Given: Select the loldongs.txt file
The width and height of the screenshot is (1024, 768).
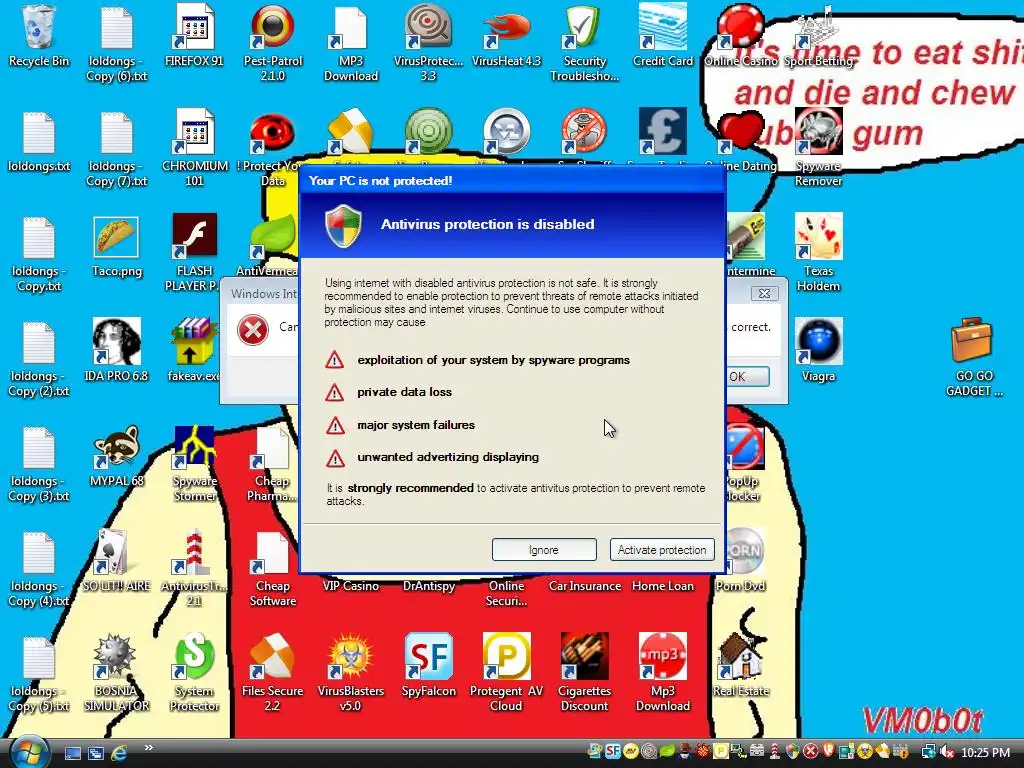Looking at the screenshot, I should 39,141.
